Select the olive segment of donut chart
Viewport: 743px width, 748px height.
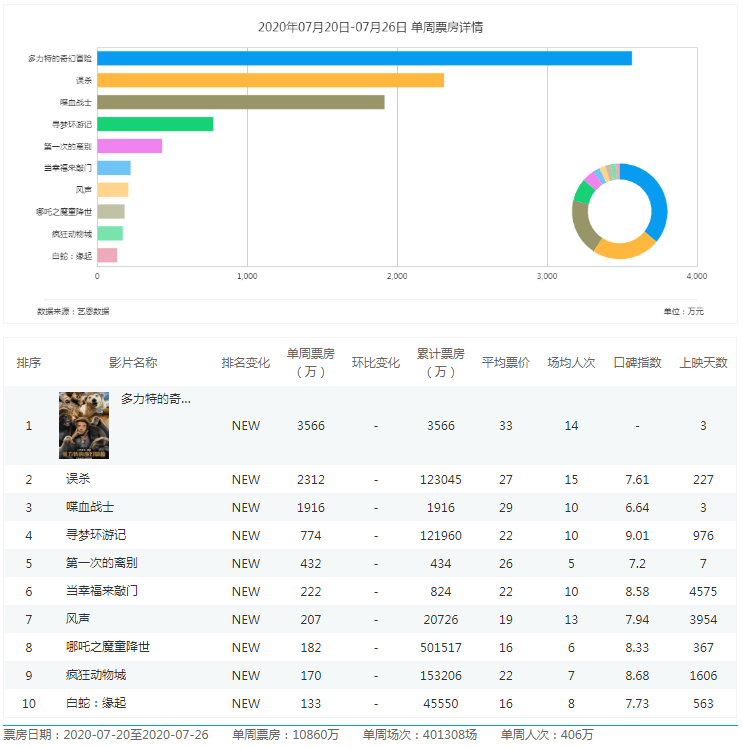[582, 224]
